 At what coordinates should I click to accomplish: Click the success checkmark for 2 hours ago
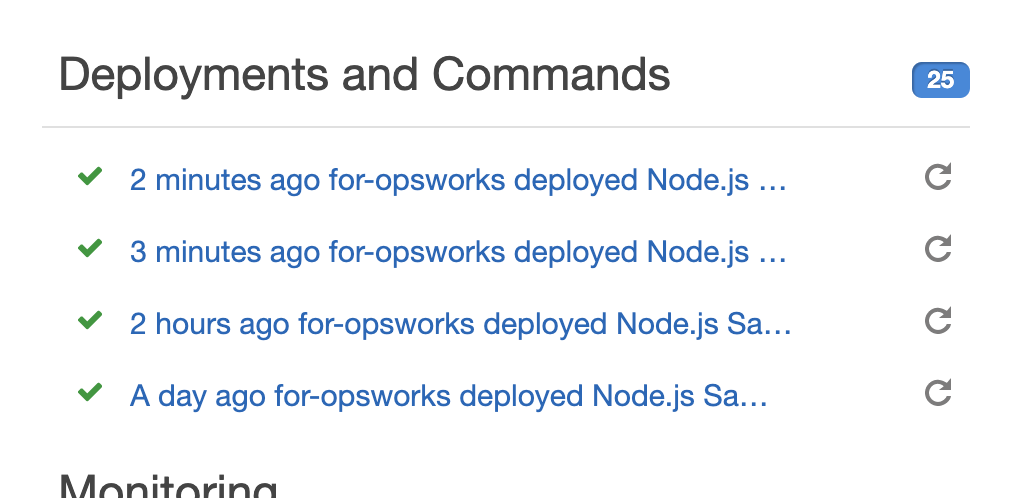pyautogui.click(x=90, y=321)
